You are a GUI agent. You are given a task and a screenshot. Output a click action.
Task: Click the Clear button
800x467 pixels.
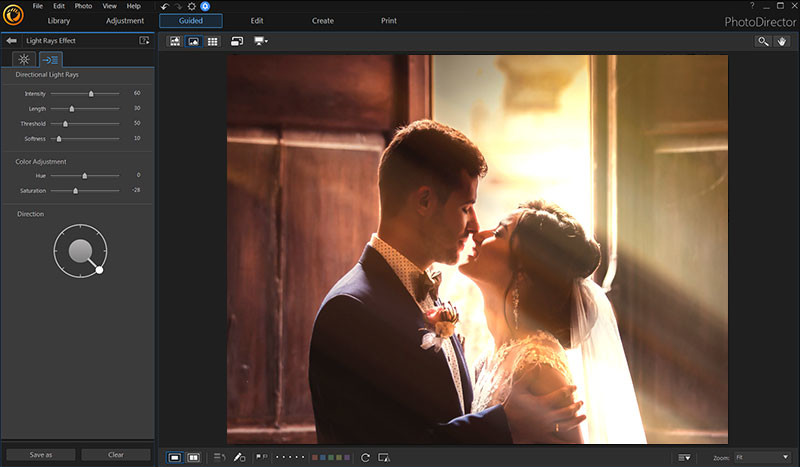coord(116,454)
